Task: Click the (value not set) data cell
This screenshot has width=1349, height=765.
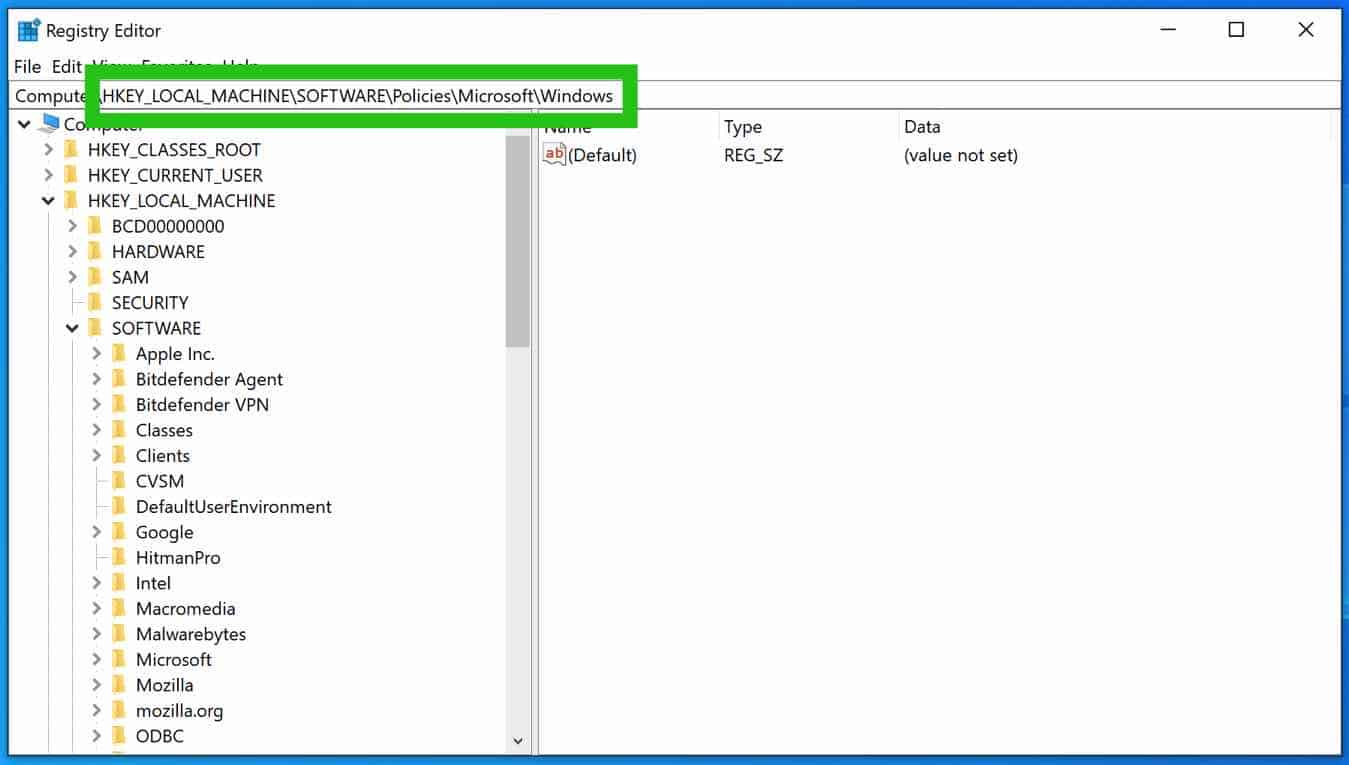Action: (x=961, y=155)
